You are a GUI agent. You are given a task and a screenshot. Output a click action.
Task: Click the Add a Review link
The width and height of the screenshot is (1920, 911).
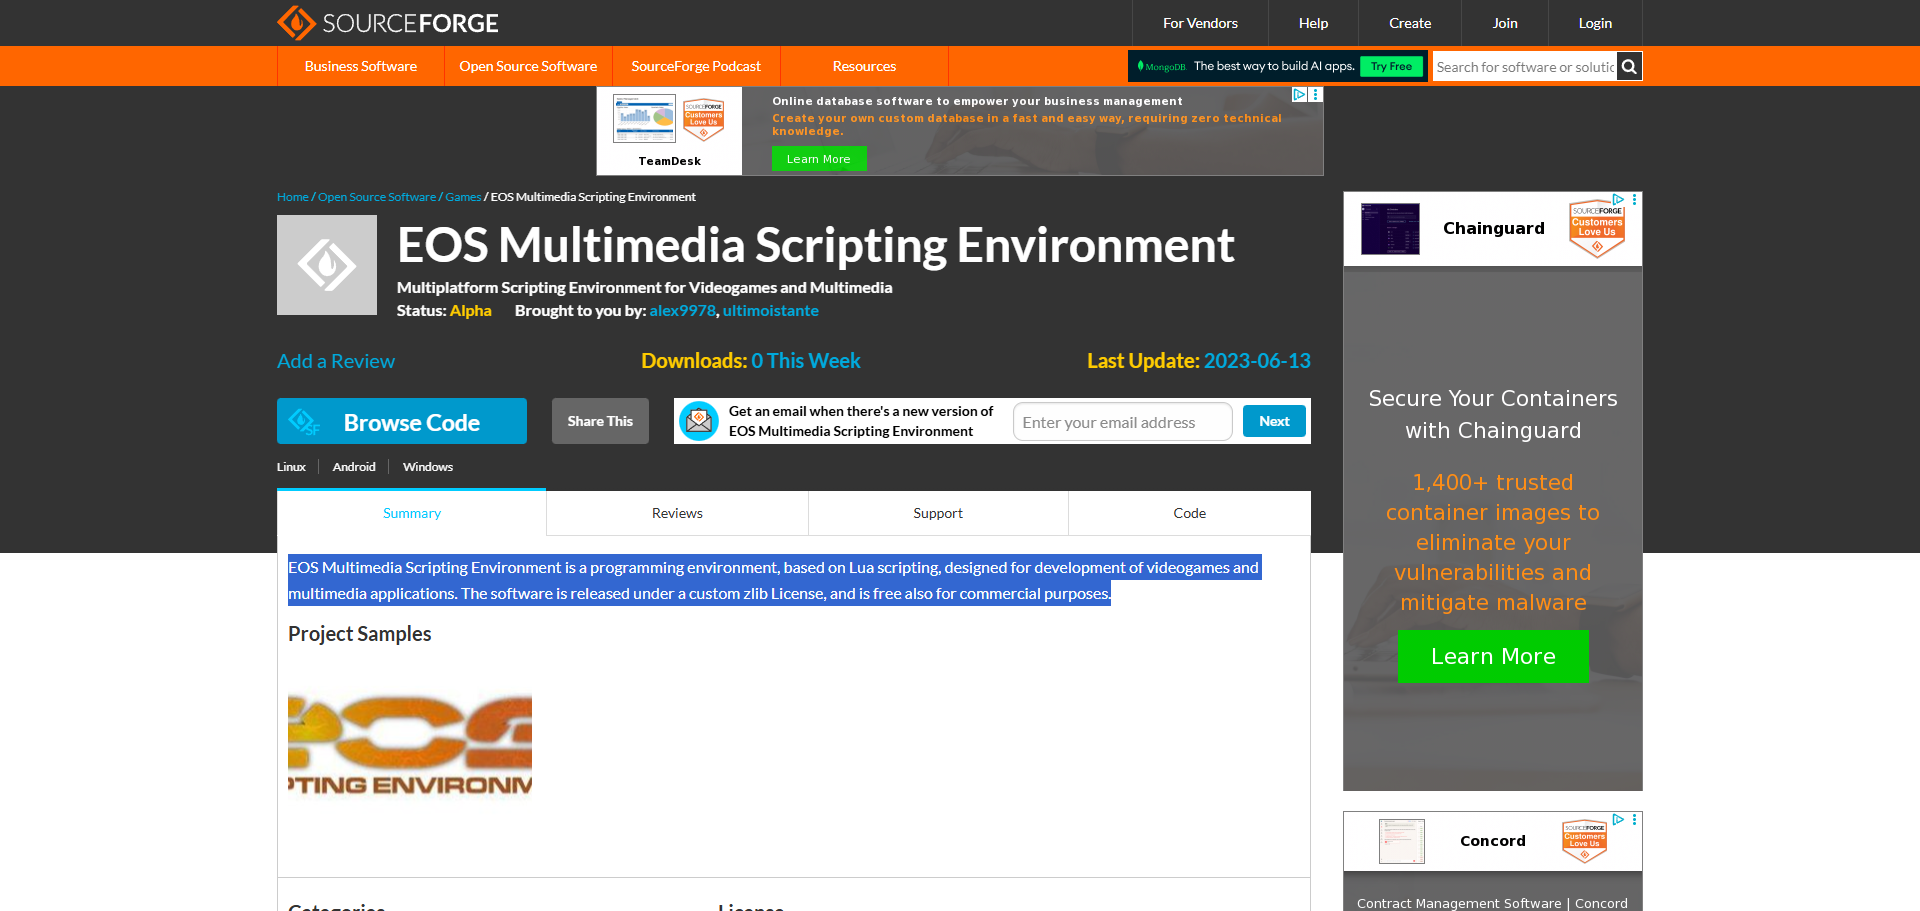tap(336, 361)
